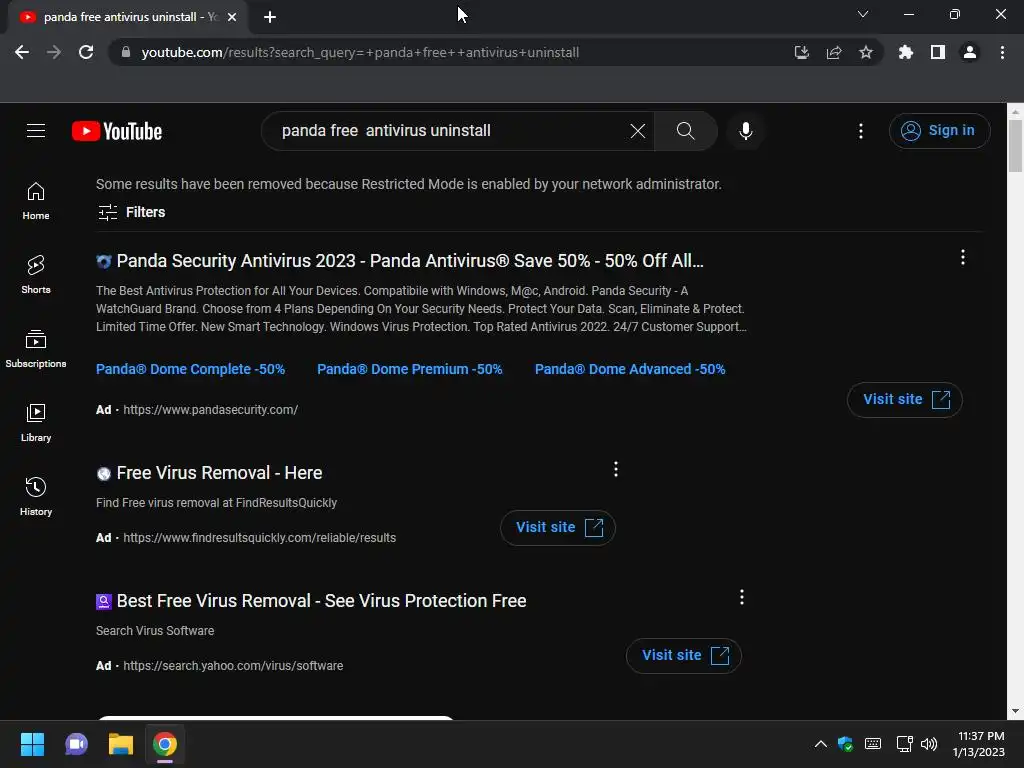The height and width of the screenshot is (768, 1024).
Task: Click the magnifier search button
Action: click(x=685, y=131)
